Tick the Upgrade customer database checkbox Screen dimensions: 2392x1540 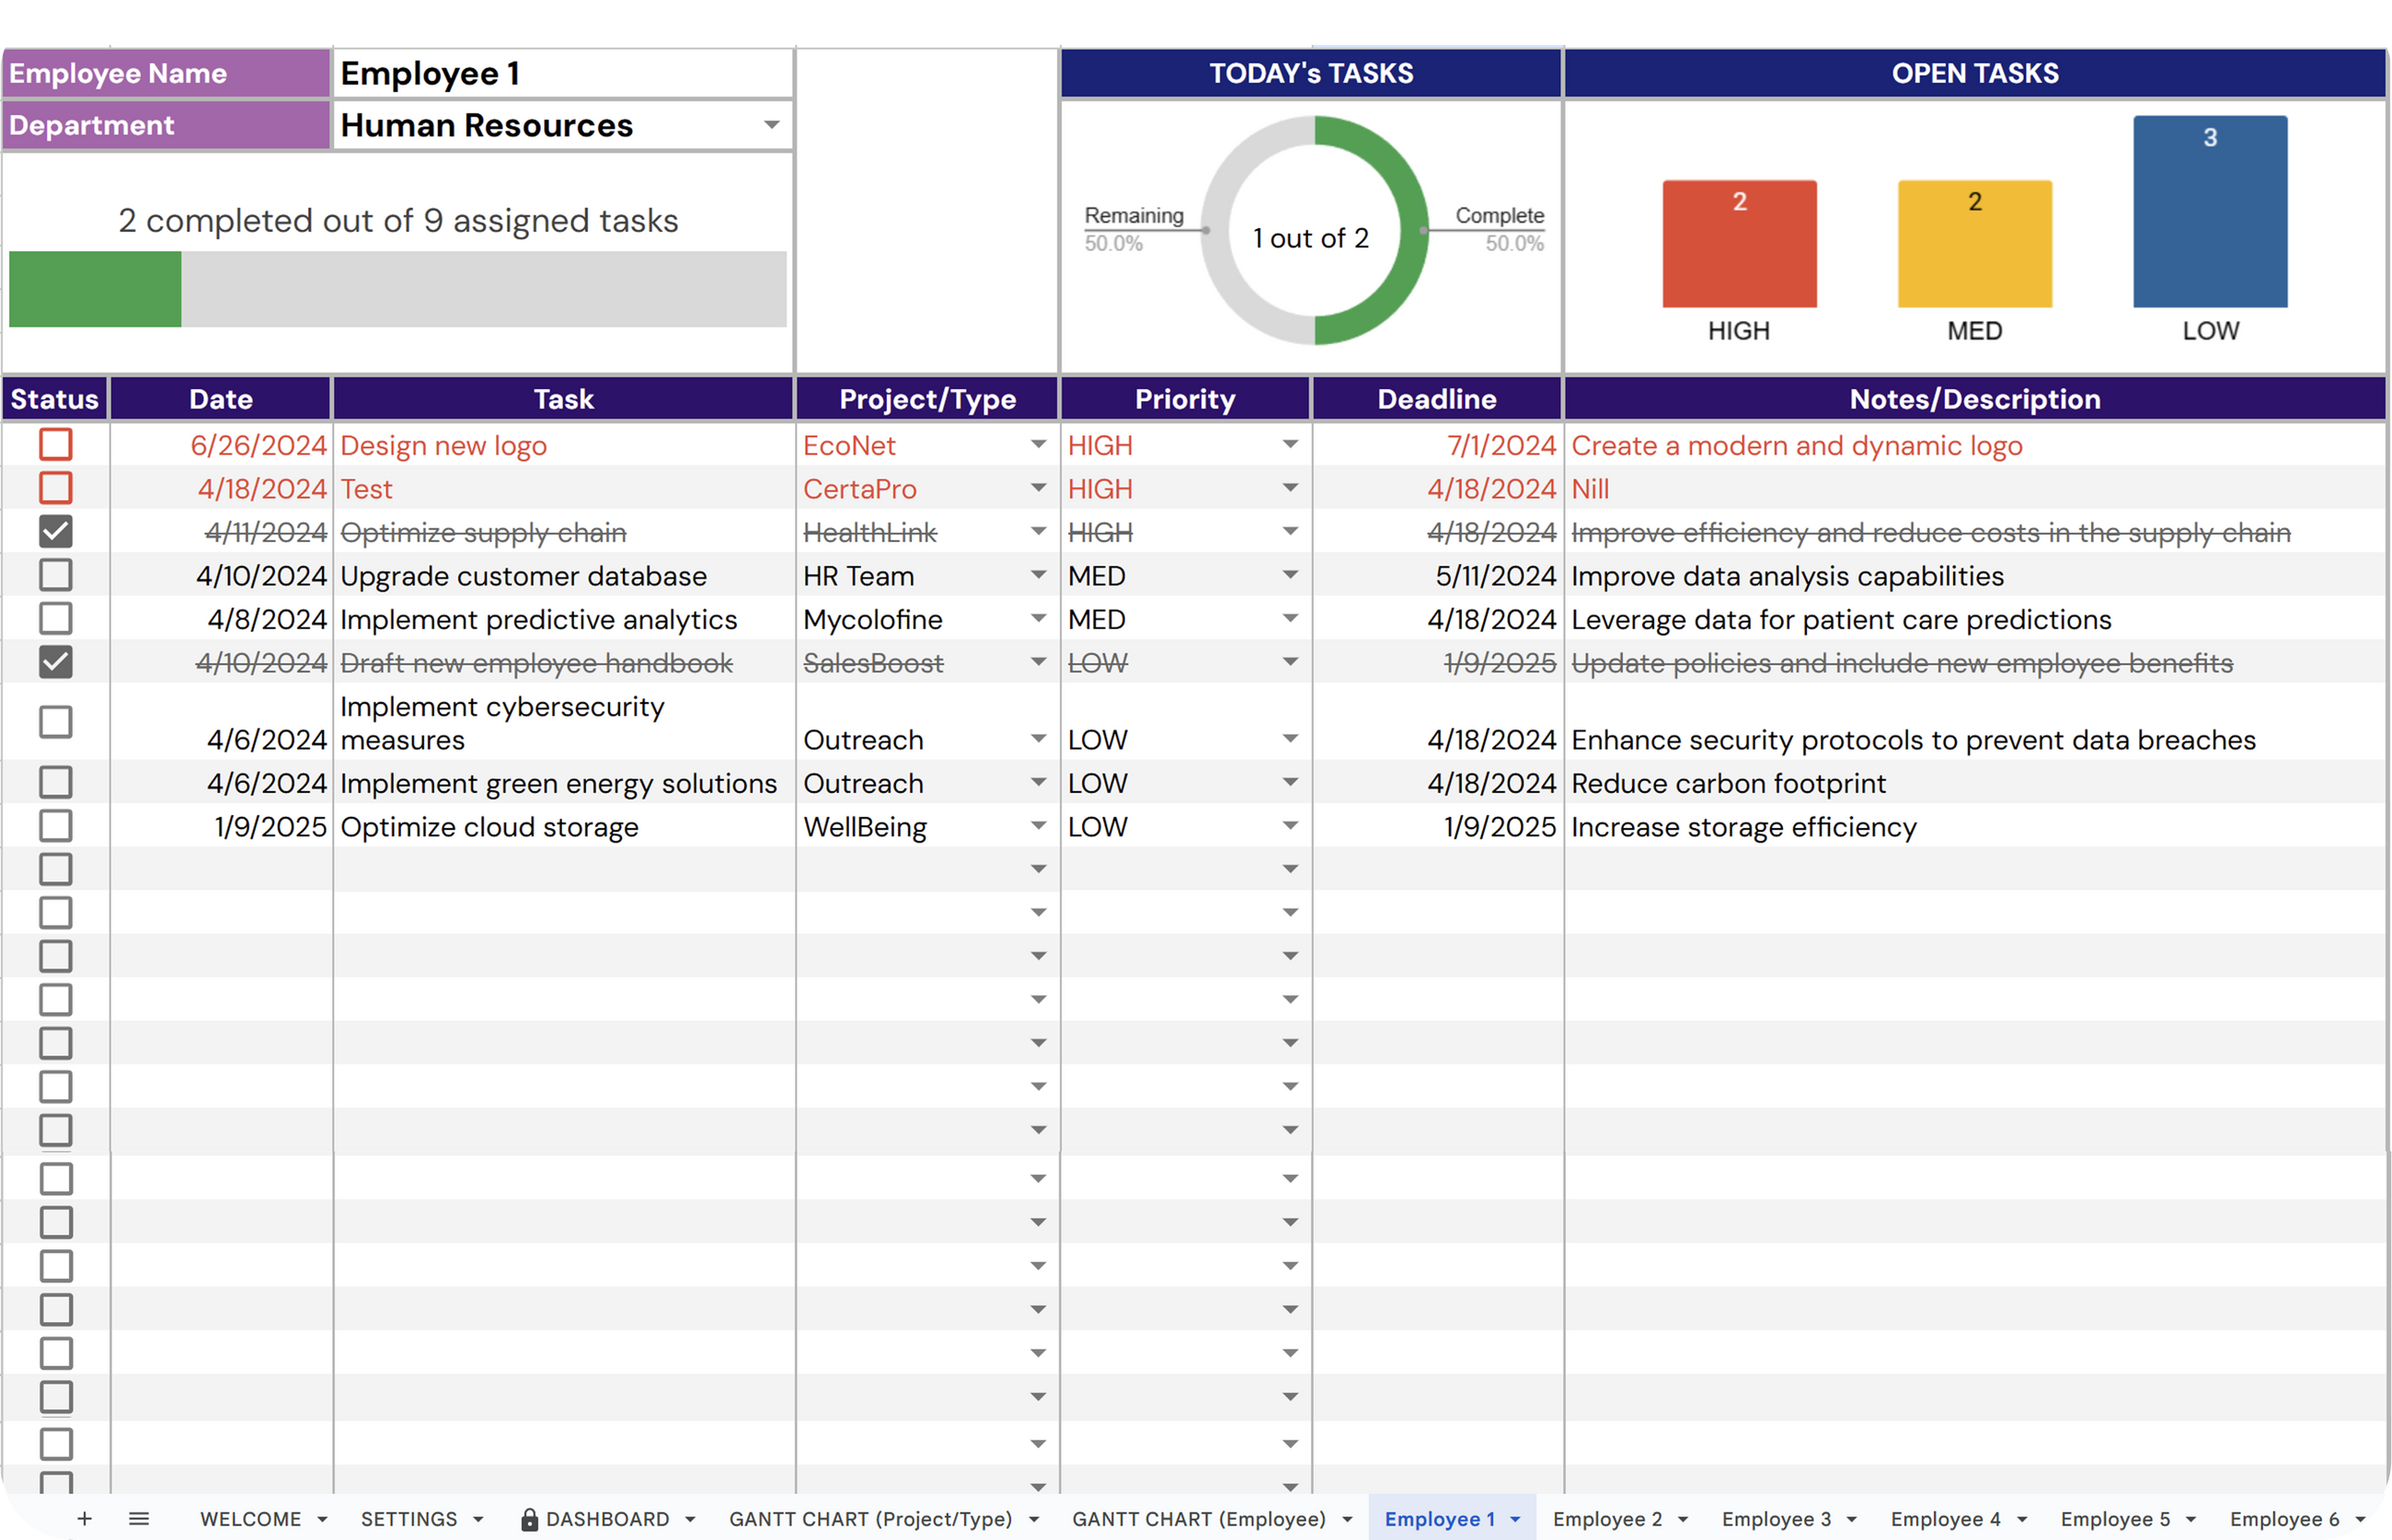[x=56, y=576]
